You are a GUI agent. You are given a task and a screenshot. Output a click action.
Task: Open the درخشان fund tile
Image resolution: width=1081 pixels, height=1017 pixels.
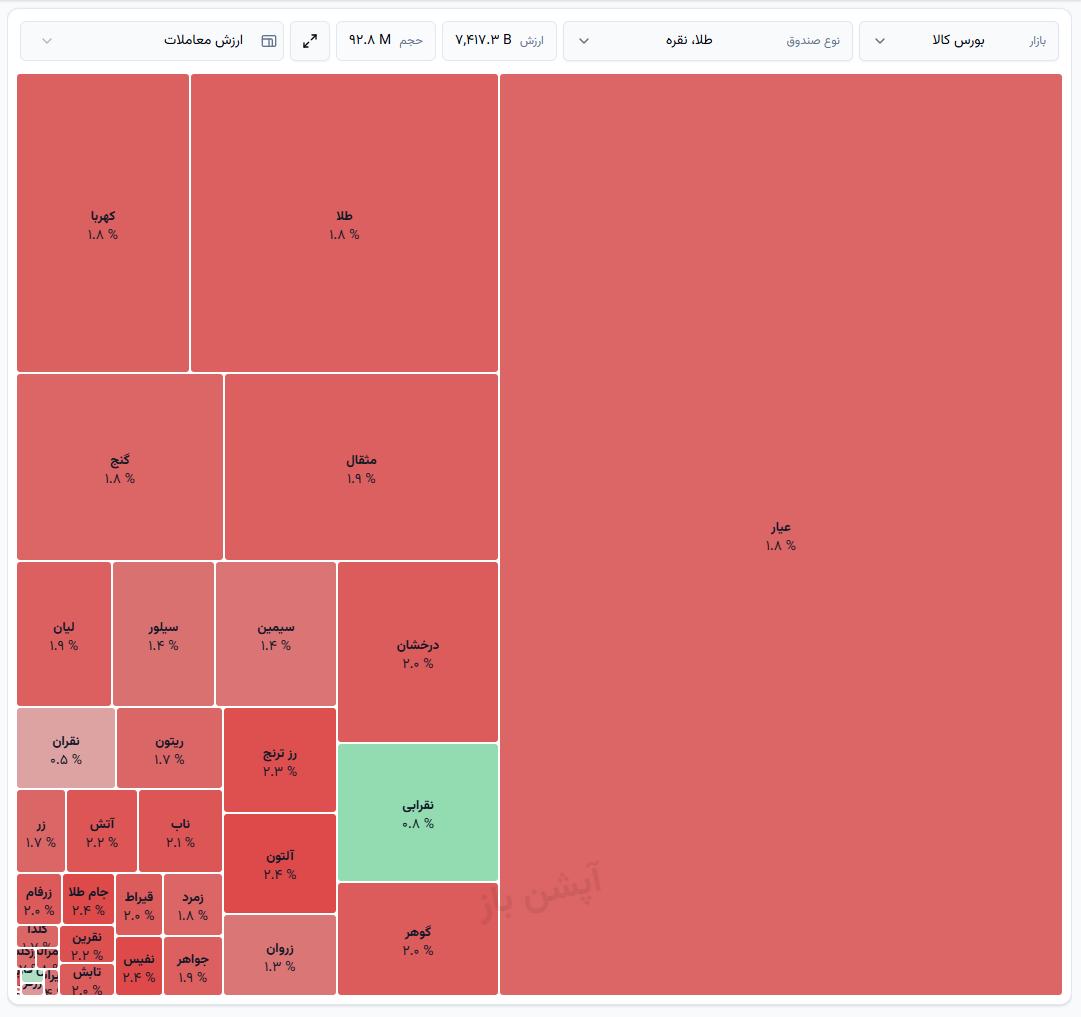(418, 652)
